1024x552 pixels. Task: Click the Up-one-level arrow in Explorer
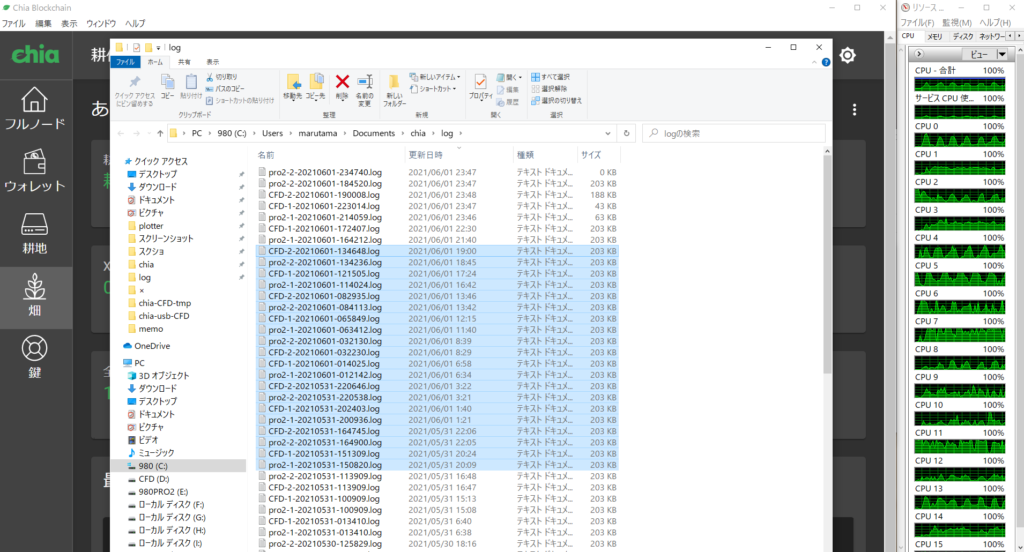click(160, 133)
